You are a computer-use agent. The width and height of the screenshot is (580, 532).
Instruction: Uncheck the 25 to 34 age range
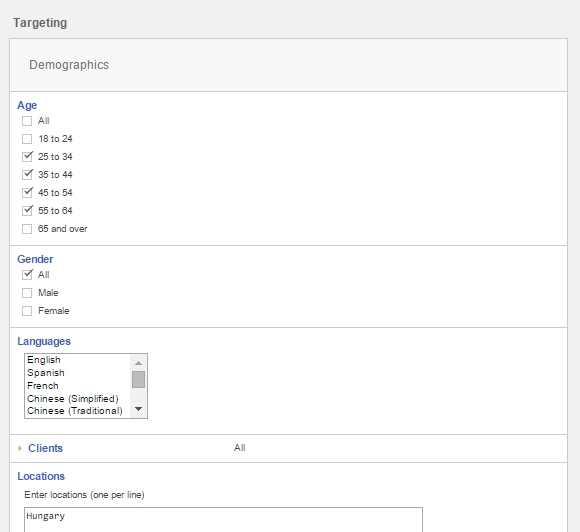(27, 157)
